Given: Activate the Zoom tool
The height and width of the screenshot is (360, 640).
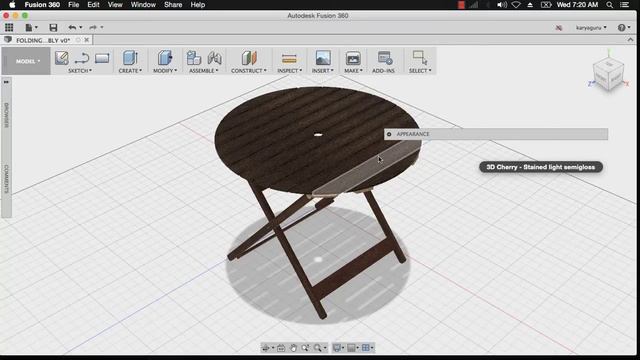Looking at the screenshot, I should (x=305, y=348).
